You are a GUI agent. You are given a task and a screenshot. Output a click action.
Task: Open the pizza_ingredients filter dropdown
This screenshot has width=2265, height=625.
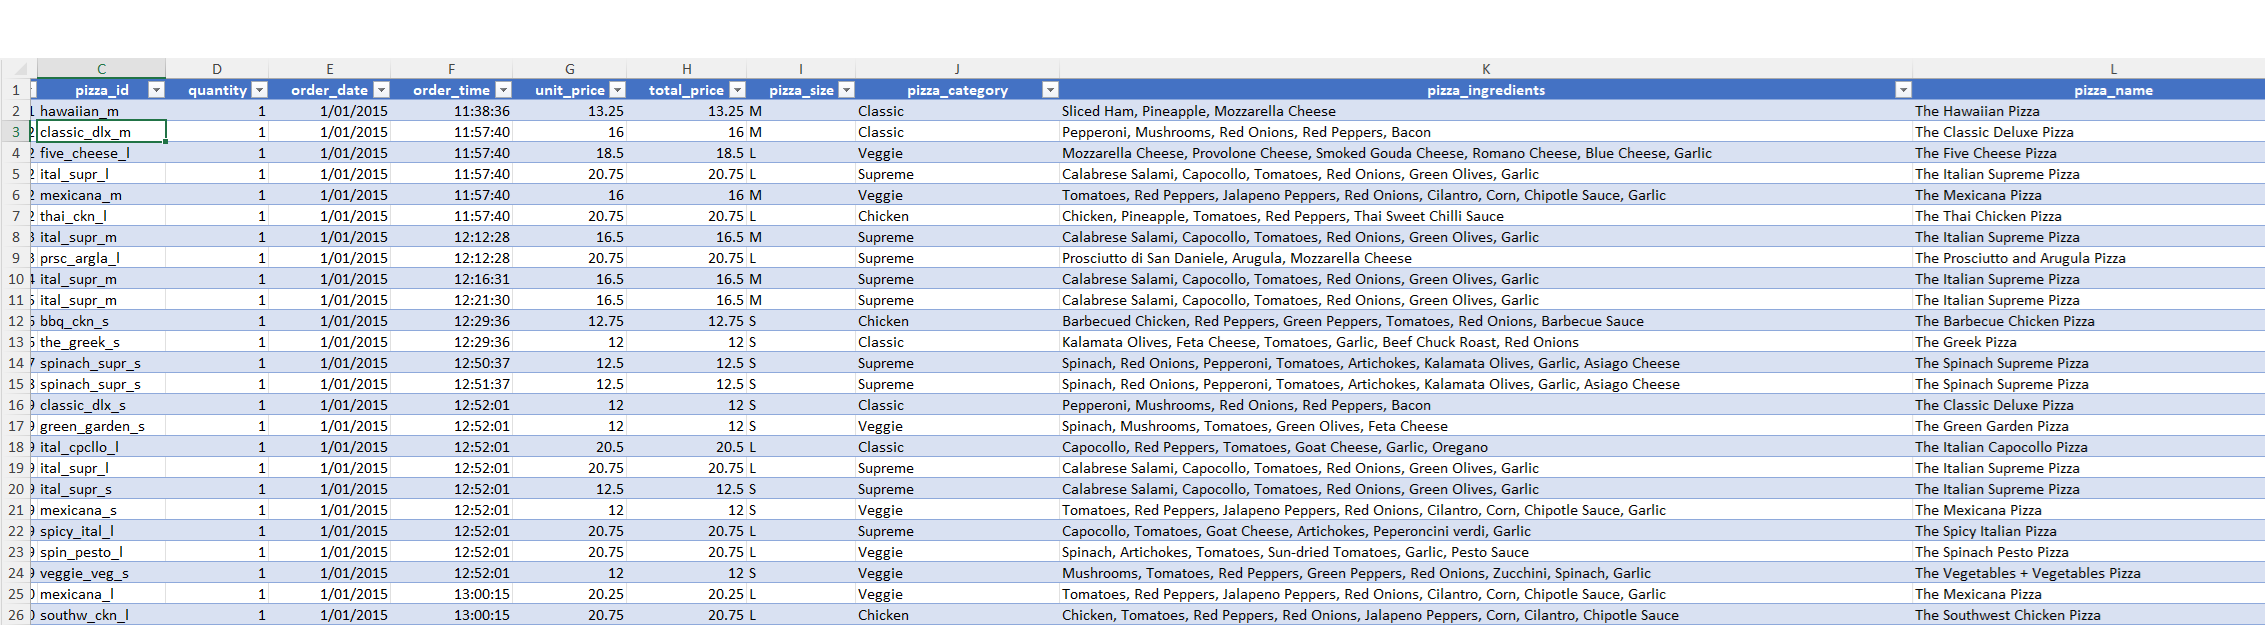coord(1902,90)
